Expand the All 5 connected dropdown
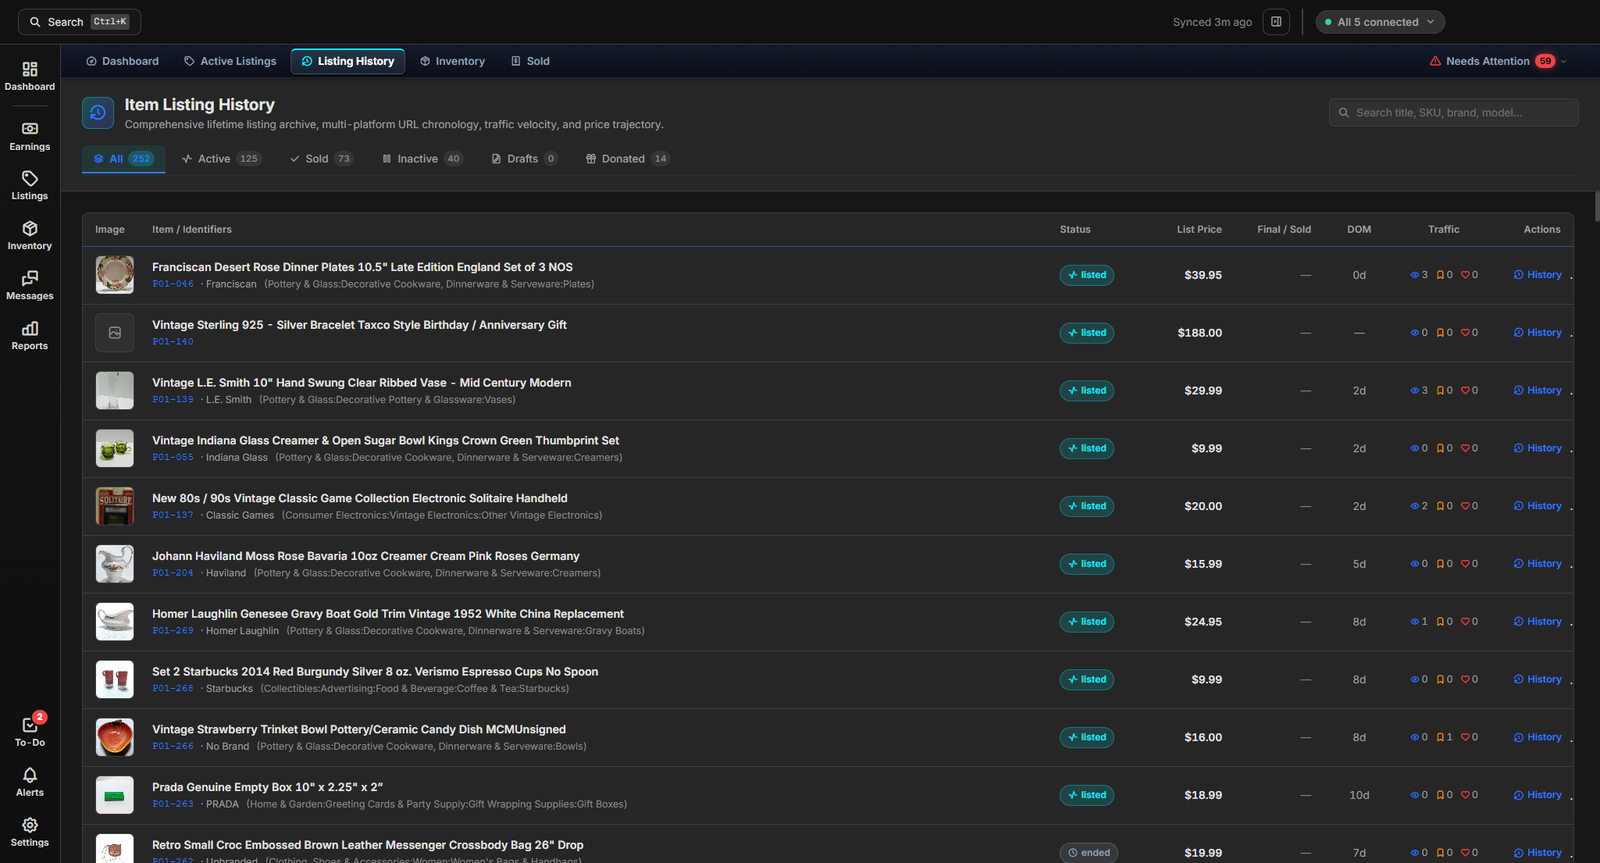 (x=1380, y=22)
